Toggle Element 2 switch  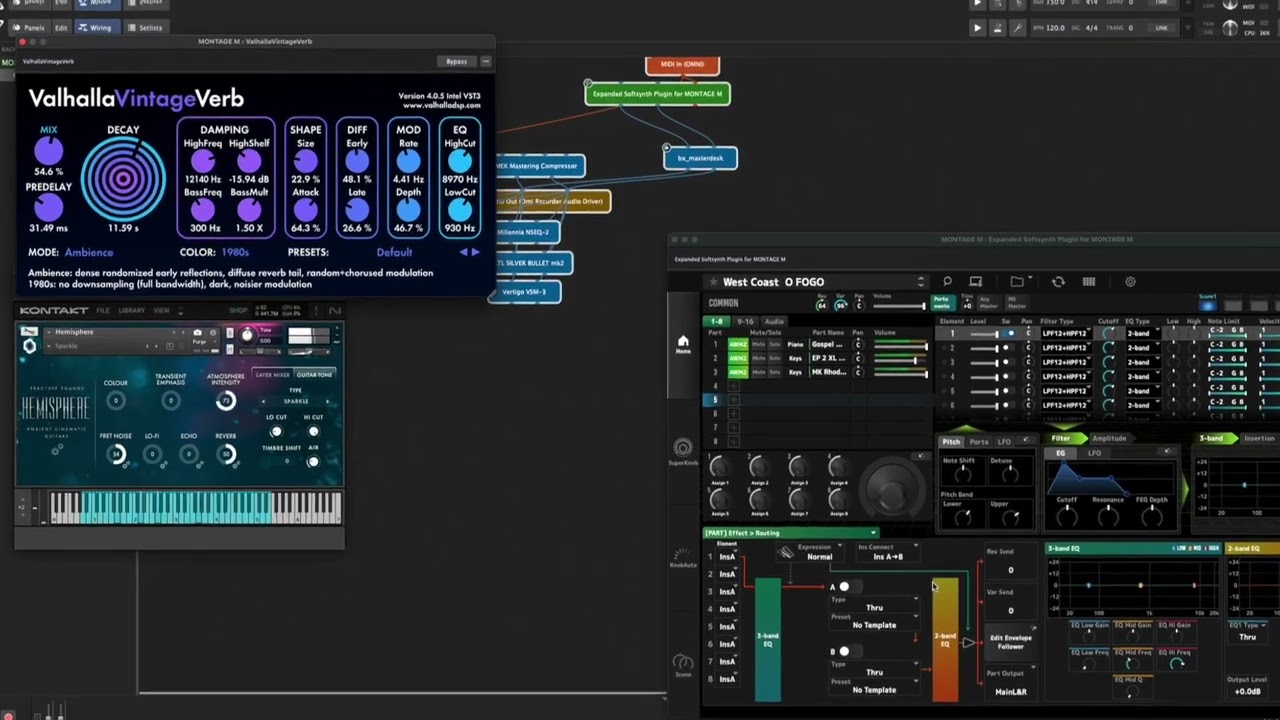tap(1009, 348)
